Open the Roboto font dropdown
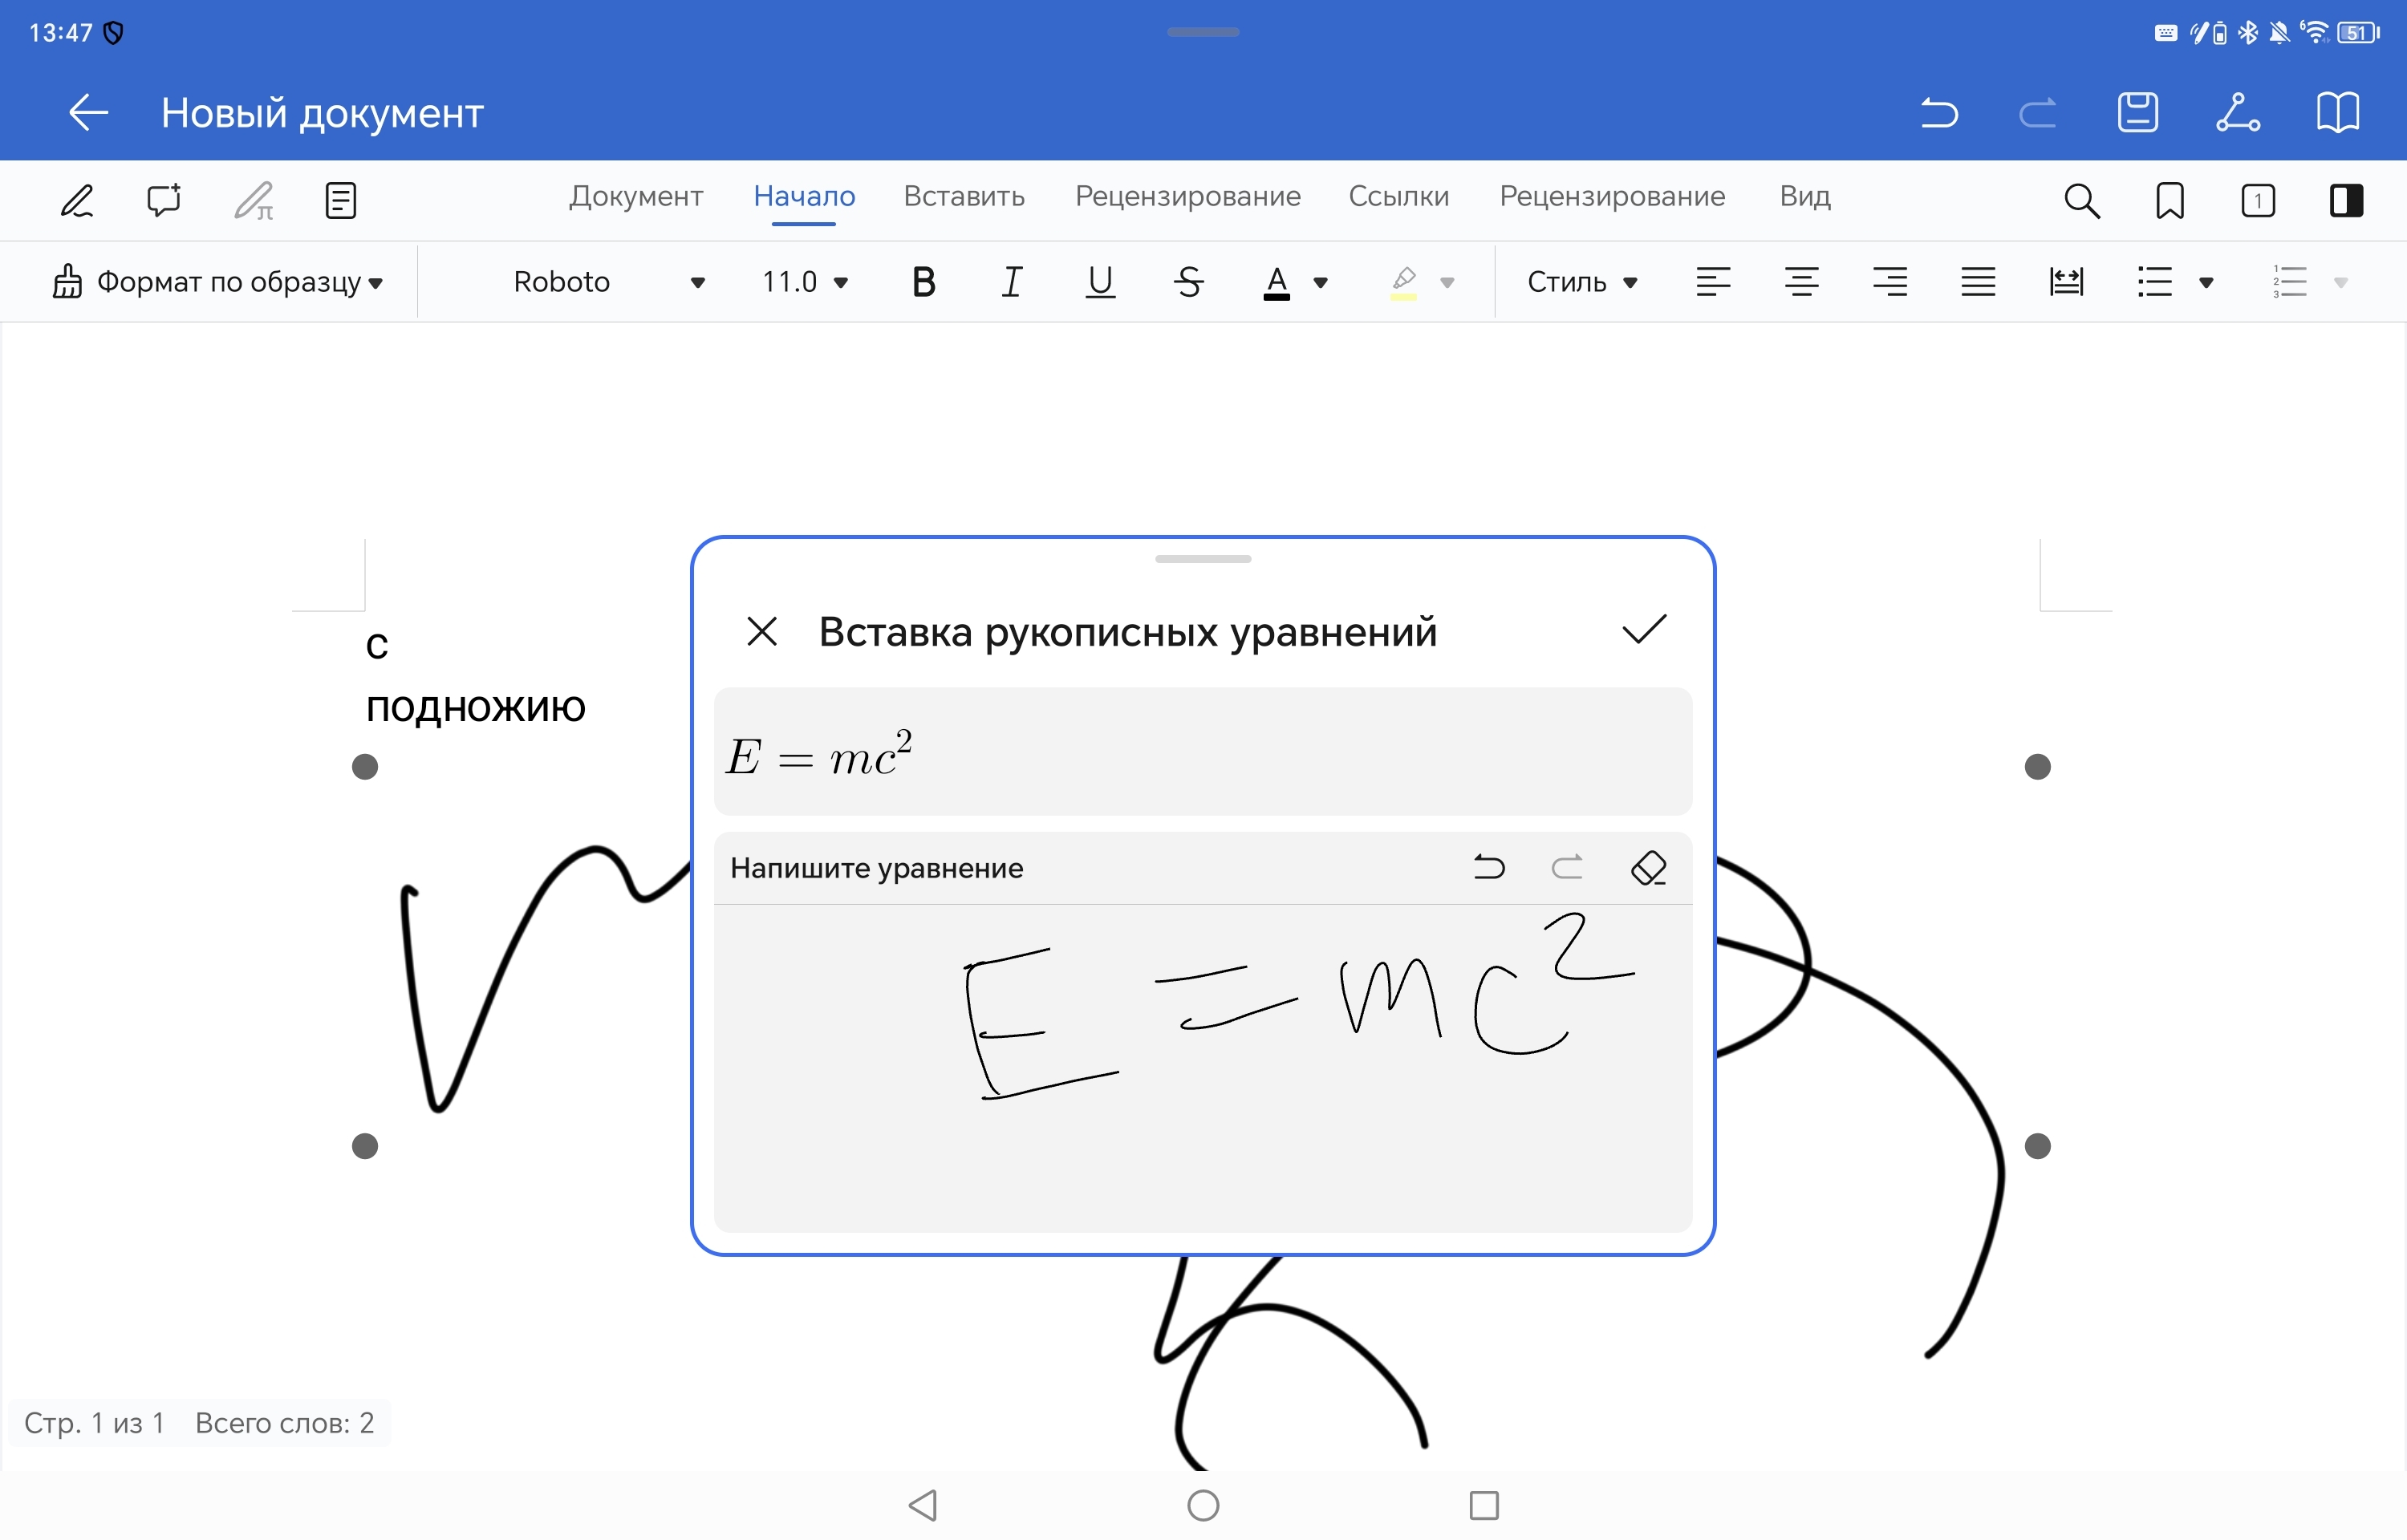 607,282
